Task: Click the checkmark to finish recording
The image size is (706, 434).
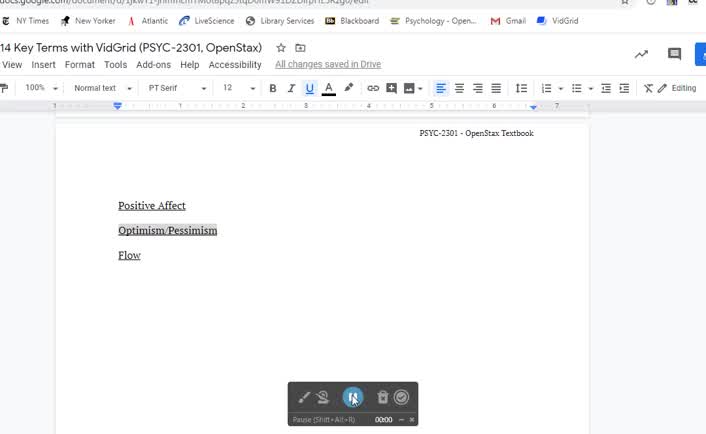Action: pos(401,398)
